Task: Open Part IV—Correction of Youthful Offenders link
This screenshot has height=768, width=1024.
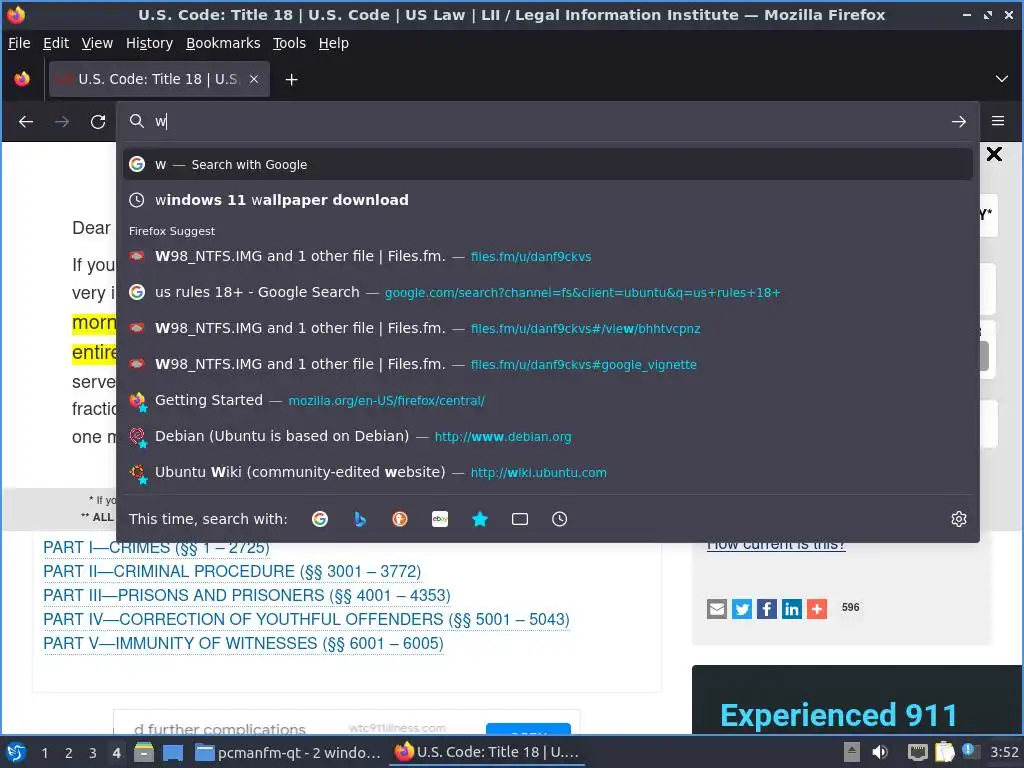Action: [306, 619]
